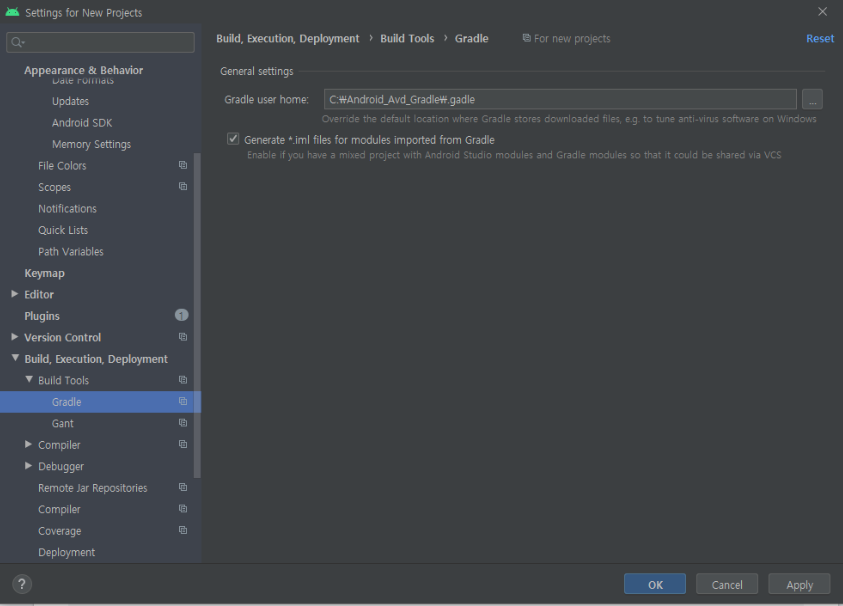This screenshot has height=606, width=843.
Task: Collapse Build, Execution, Deployment group
Action: (15, 358)
